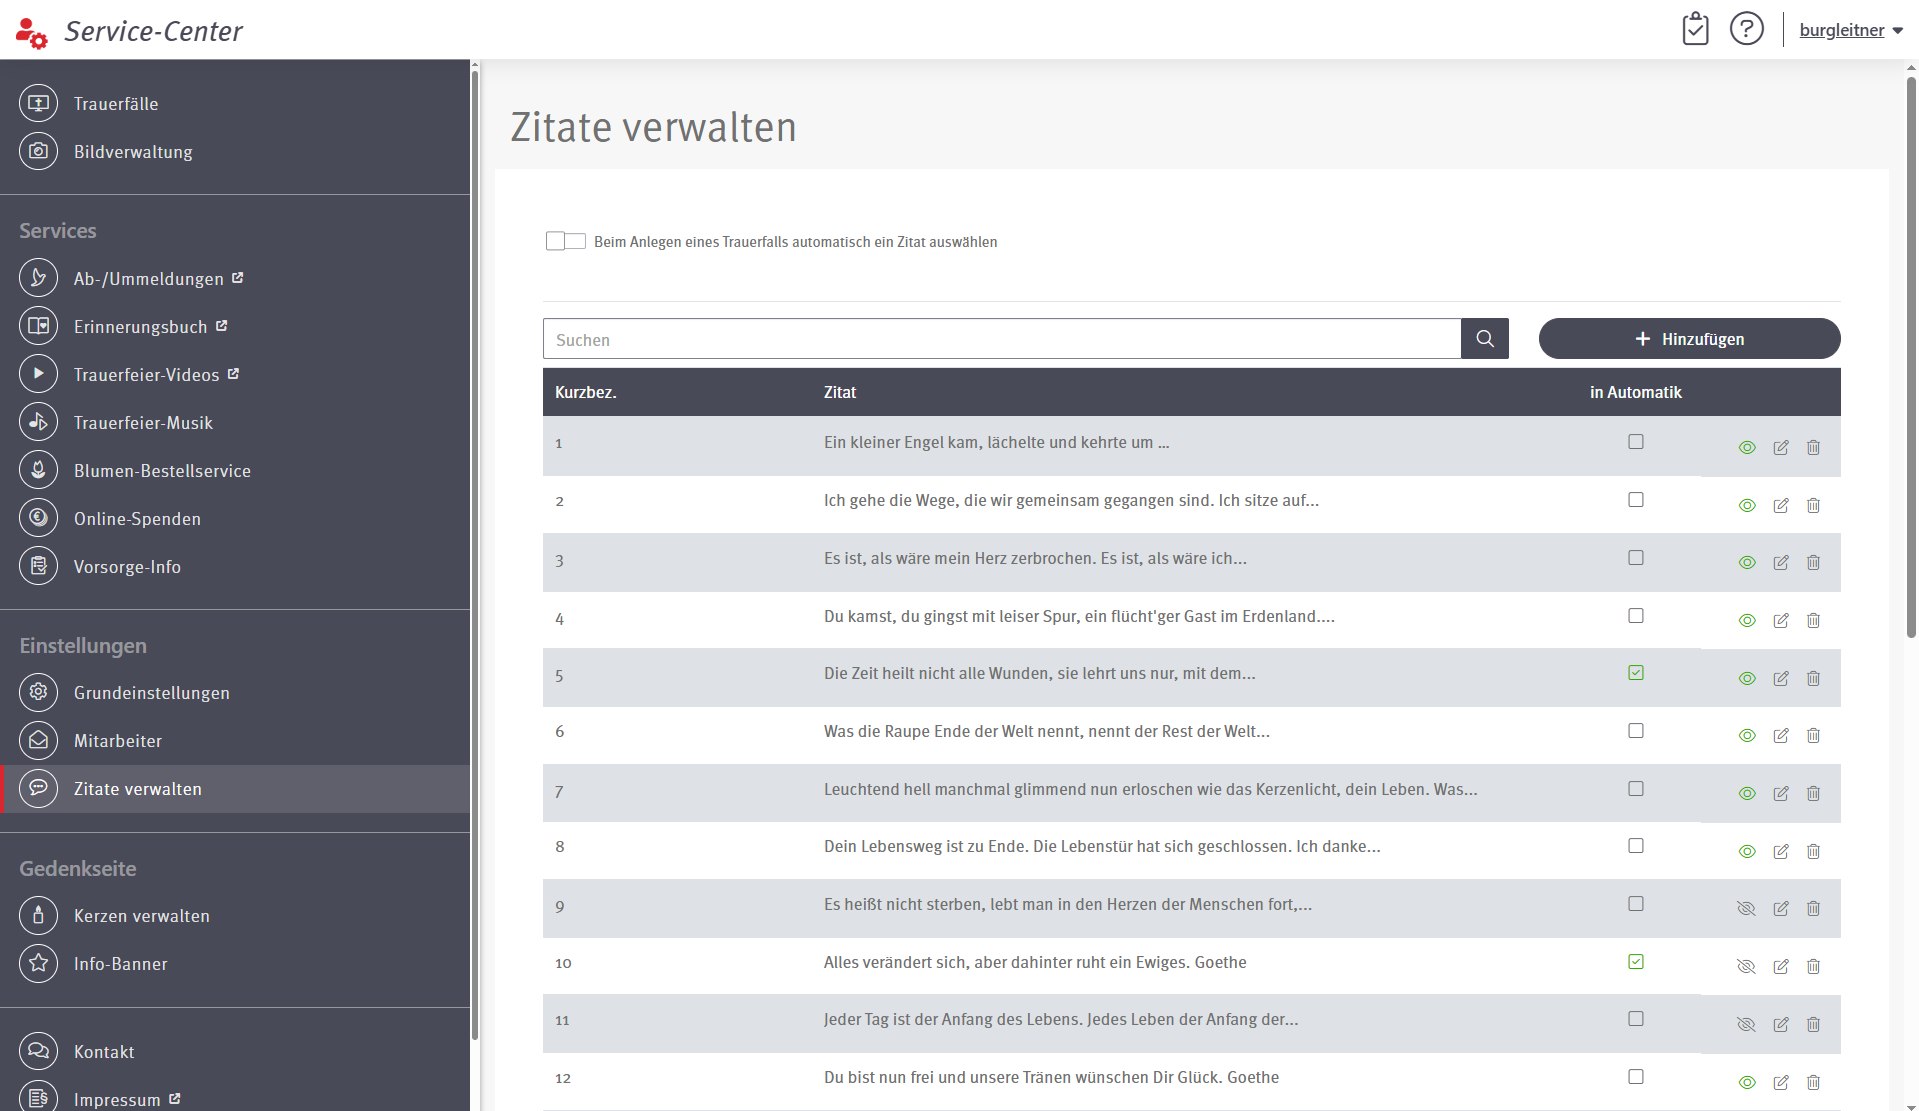Click the Grundeinstellungen gear icon
The width and height of the screenshot is (1919, 1111).
click(38, 692)
